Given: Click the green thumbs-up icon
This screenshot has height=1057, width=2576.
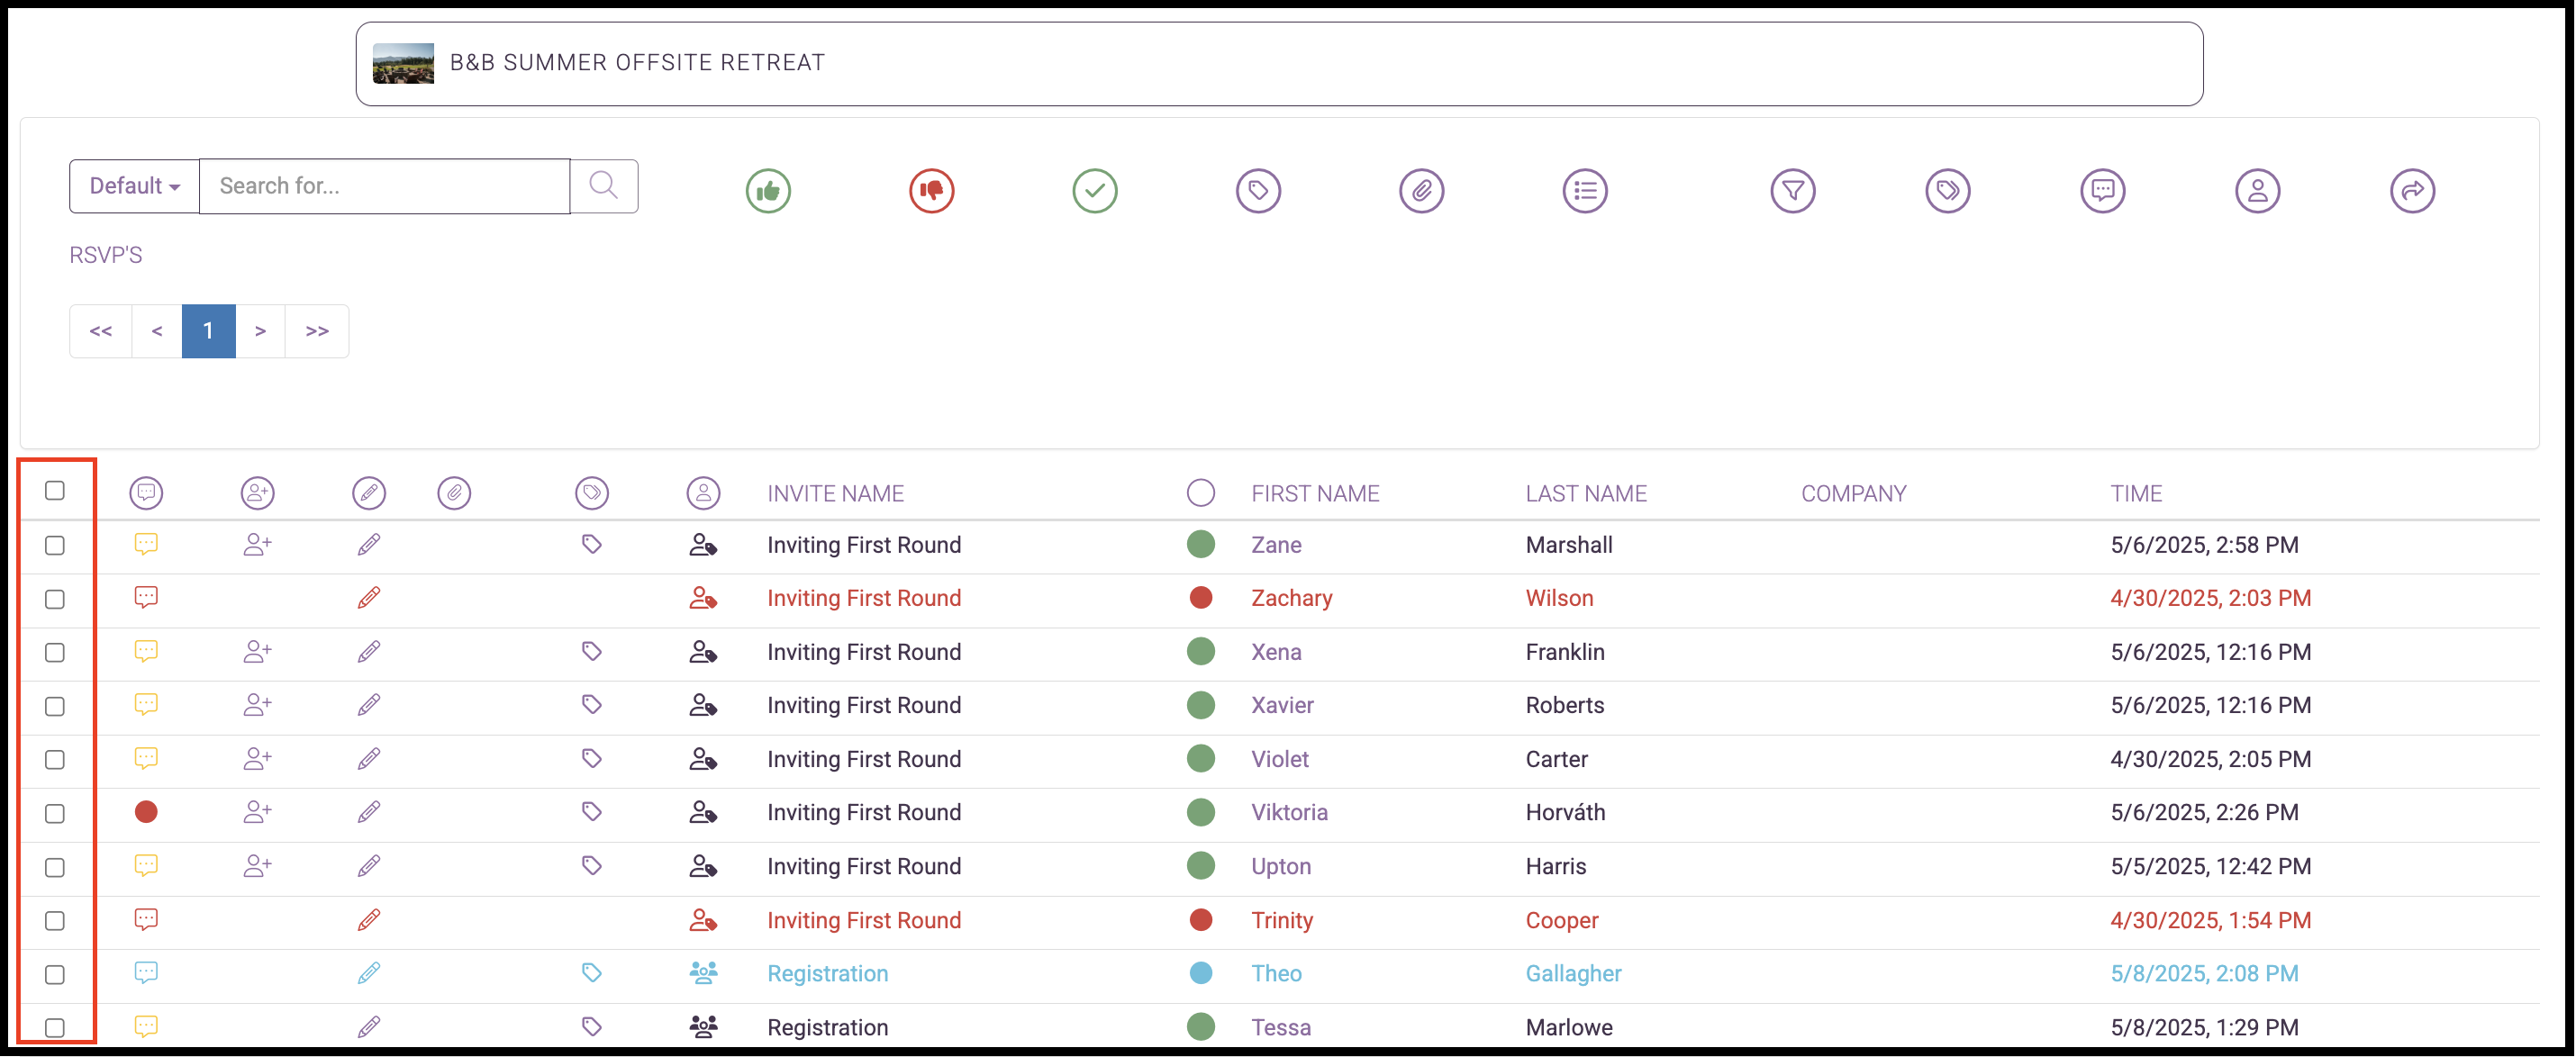Looking at the screenshot, I should [x=768, y=190].
